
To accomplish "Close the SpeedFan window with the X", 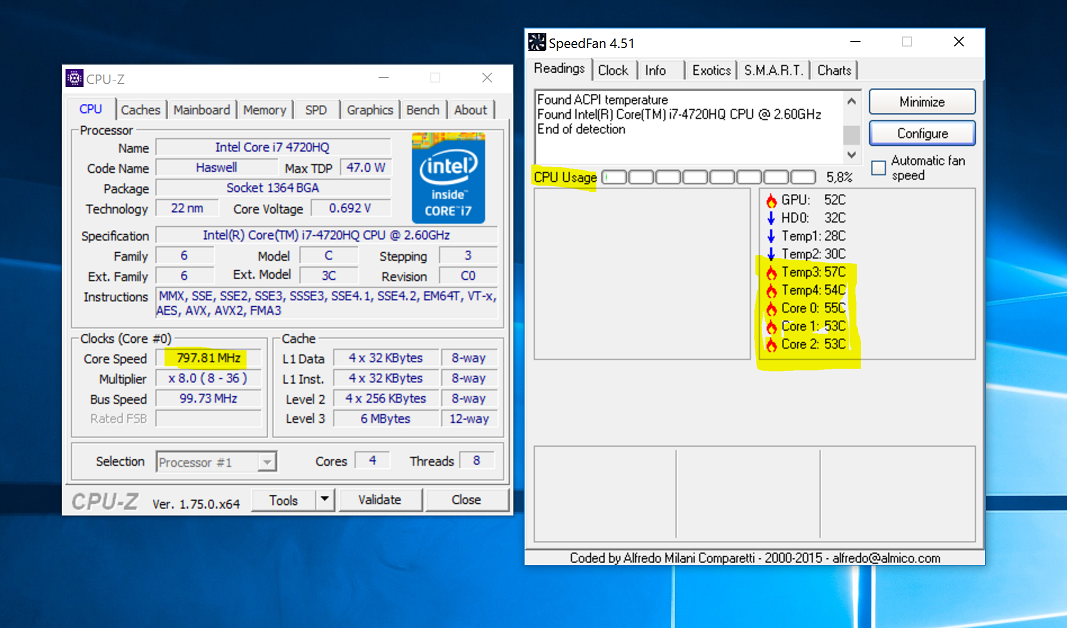I will 959,42.
